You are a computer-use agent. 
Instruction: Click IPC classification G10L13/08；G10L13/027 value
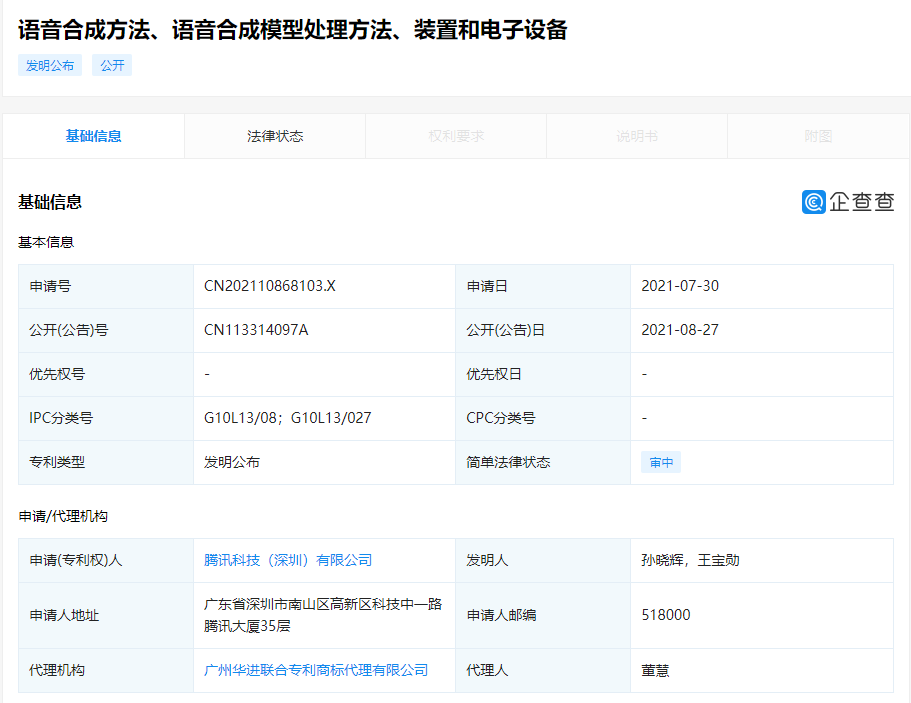(288, 418)
